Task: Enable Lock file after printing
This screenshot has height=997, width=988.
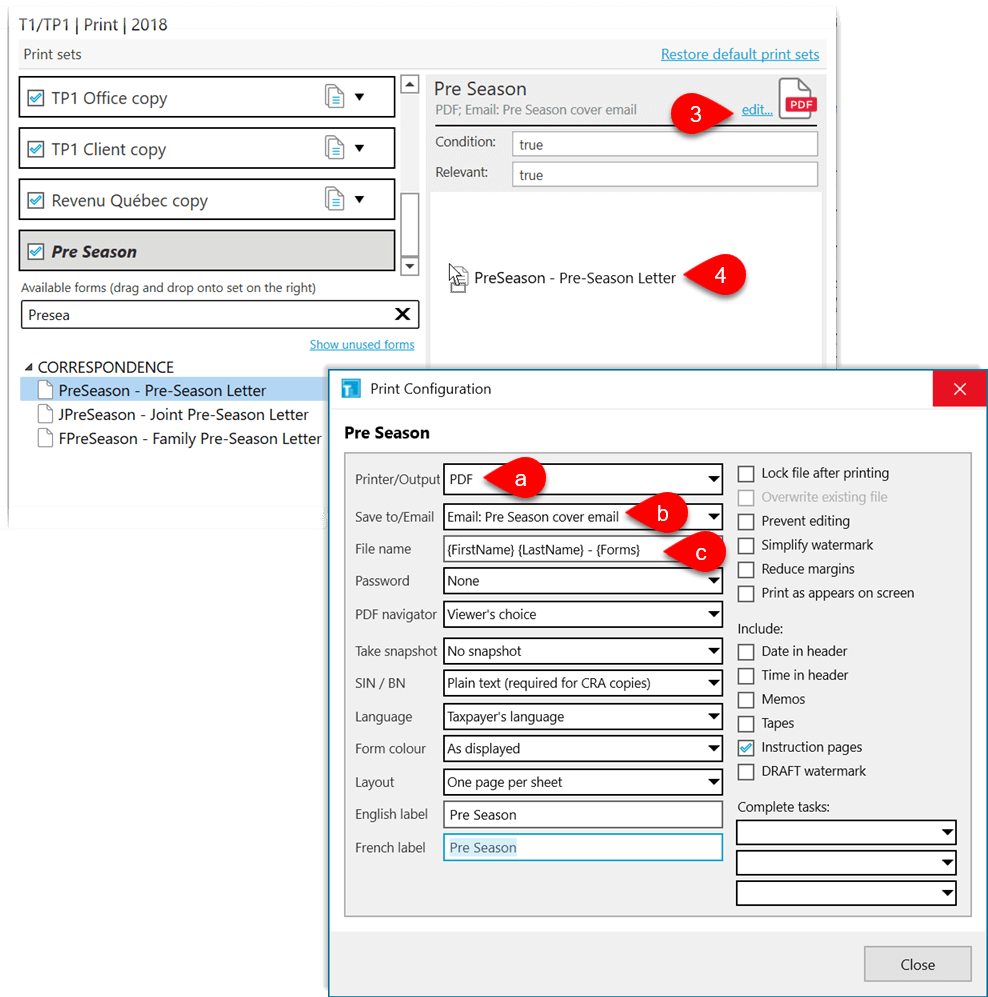Action: pyautogui.click(x=745, y=473)
